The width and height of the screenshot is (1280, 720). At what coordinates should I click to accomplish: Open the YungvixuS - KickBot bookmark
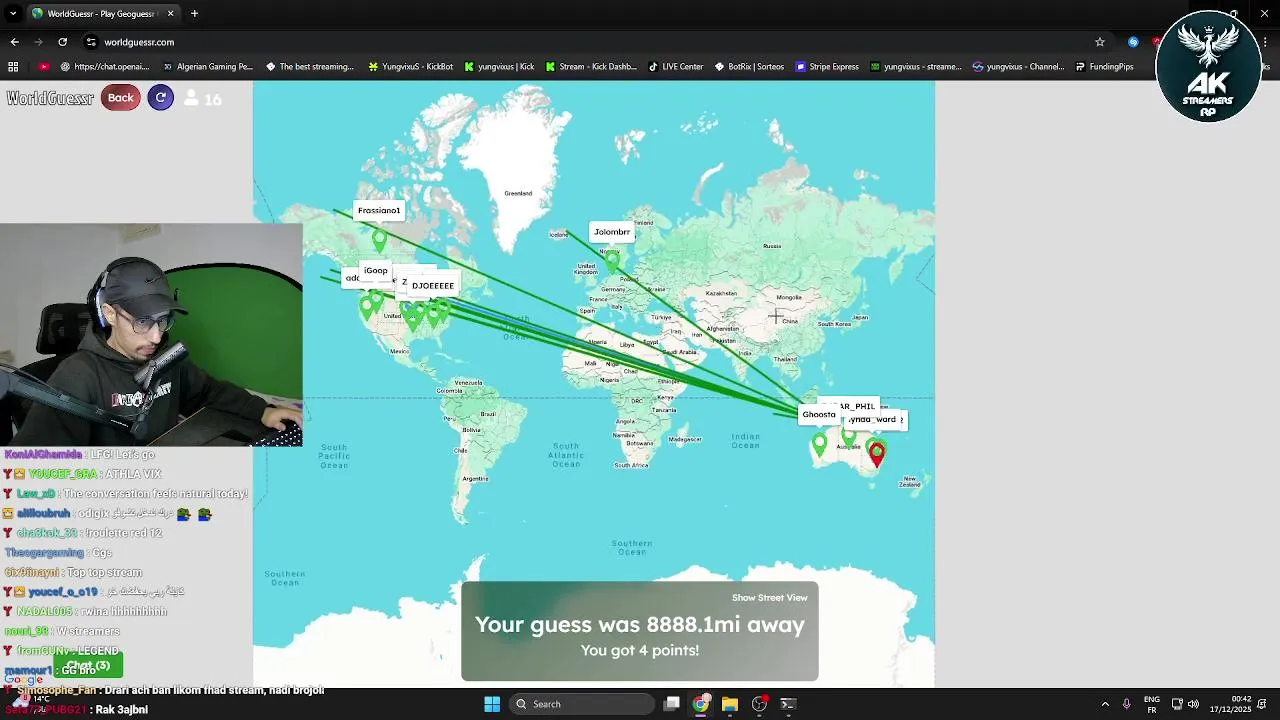pos(410,67)
